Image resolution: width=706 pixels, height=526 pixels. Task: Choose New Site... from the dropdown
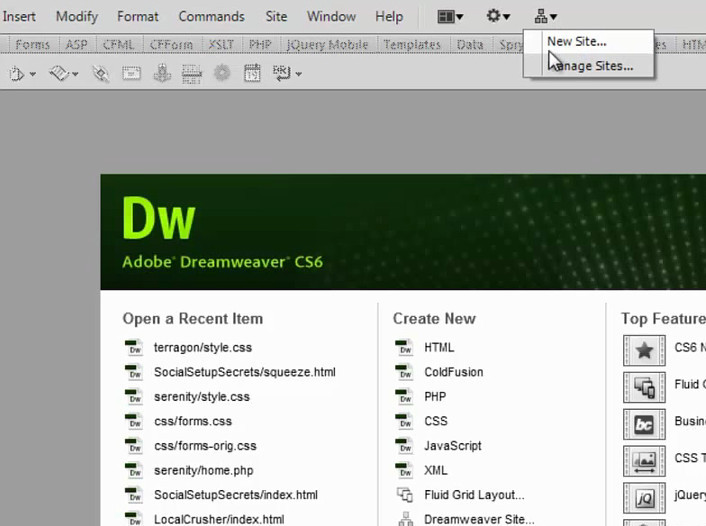click(576, 41)
